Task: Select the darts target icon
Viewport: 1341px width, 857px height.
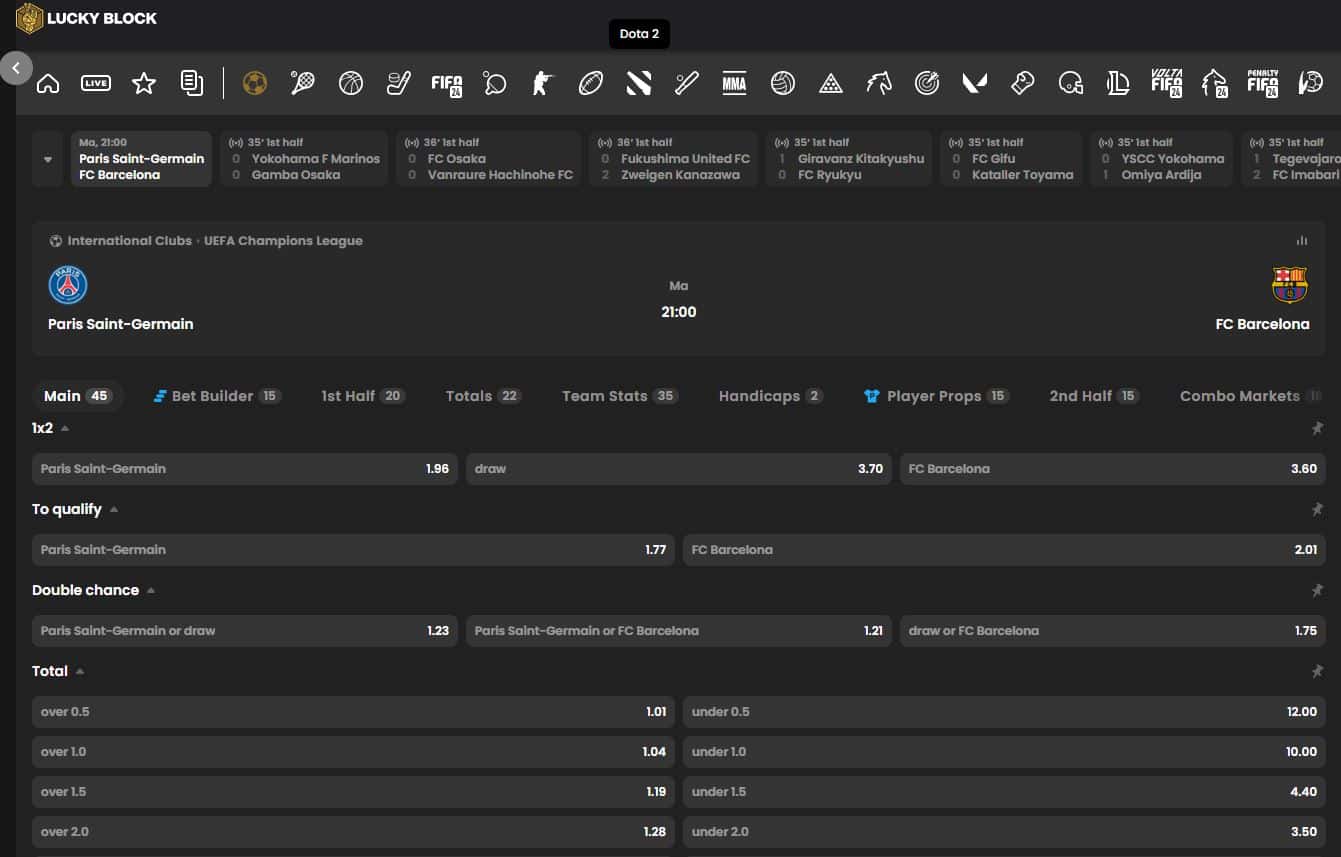Action: [927, 84]
